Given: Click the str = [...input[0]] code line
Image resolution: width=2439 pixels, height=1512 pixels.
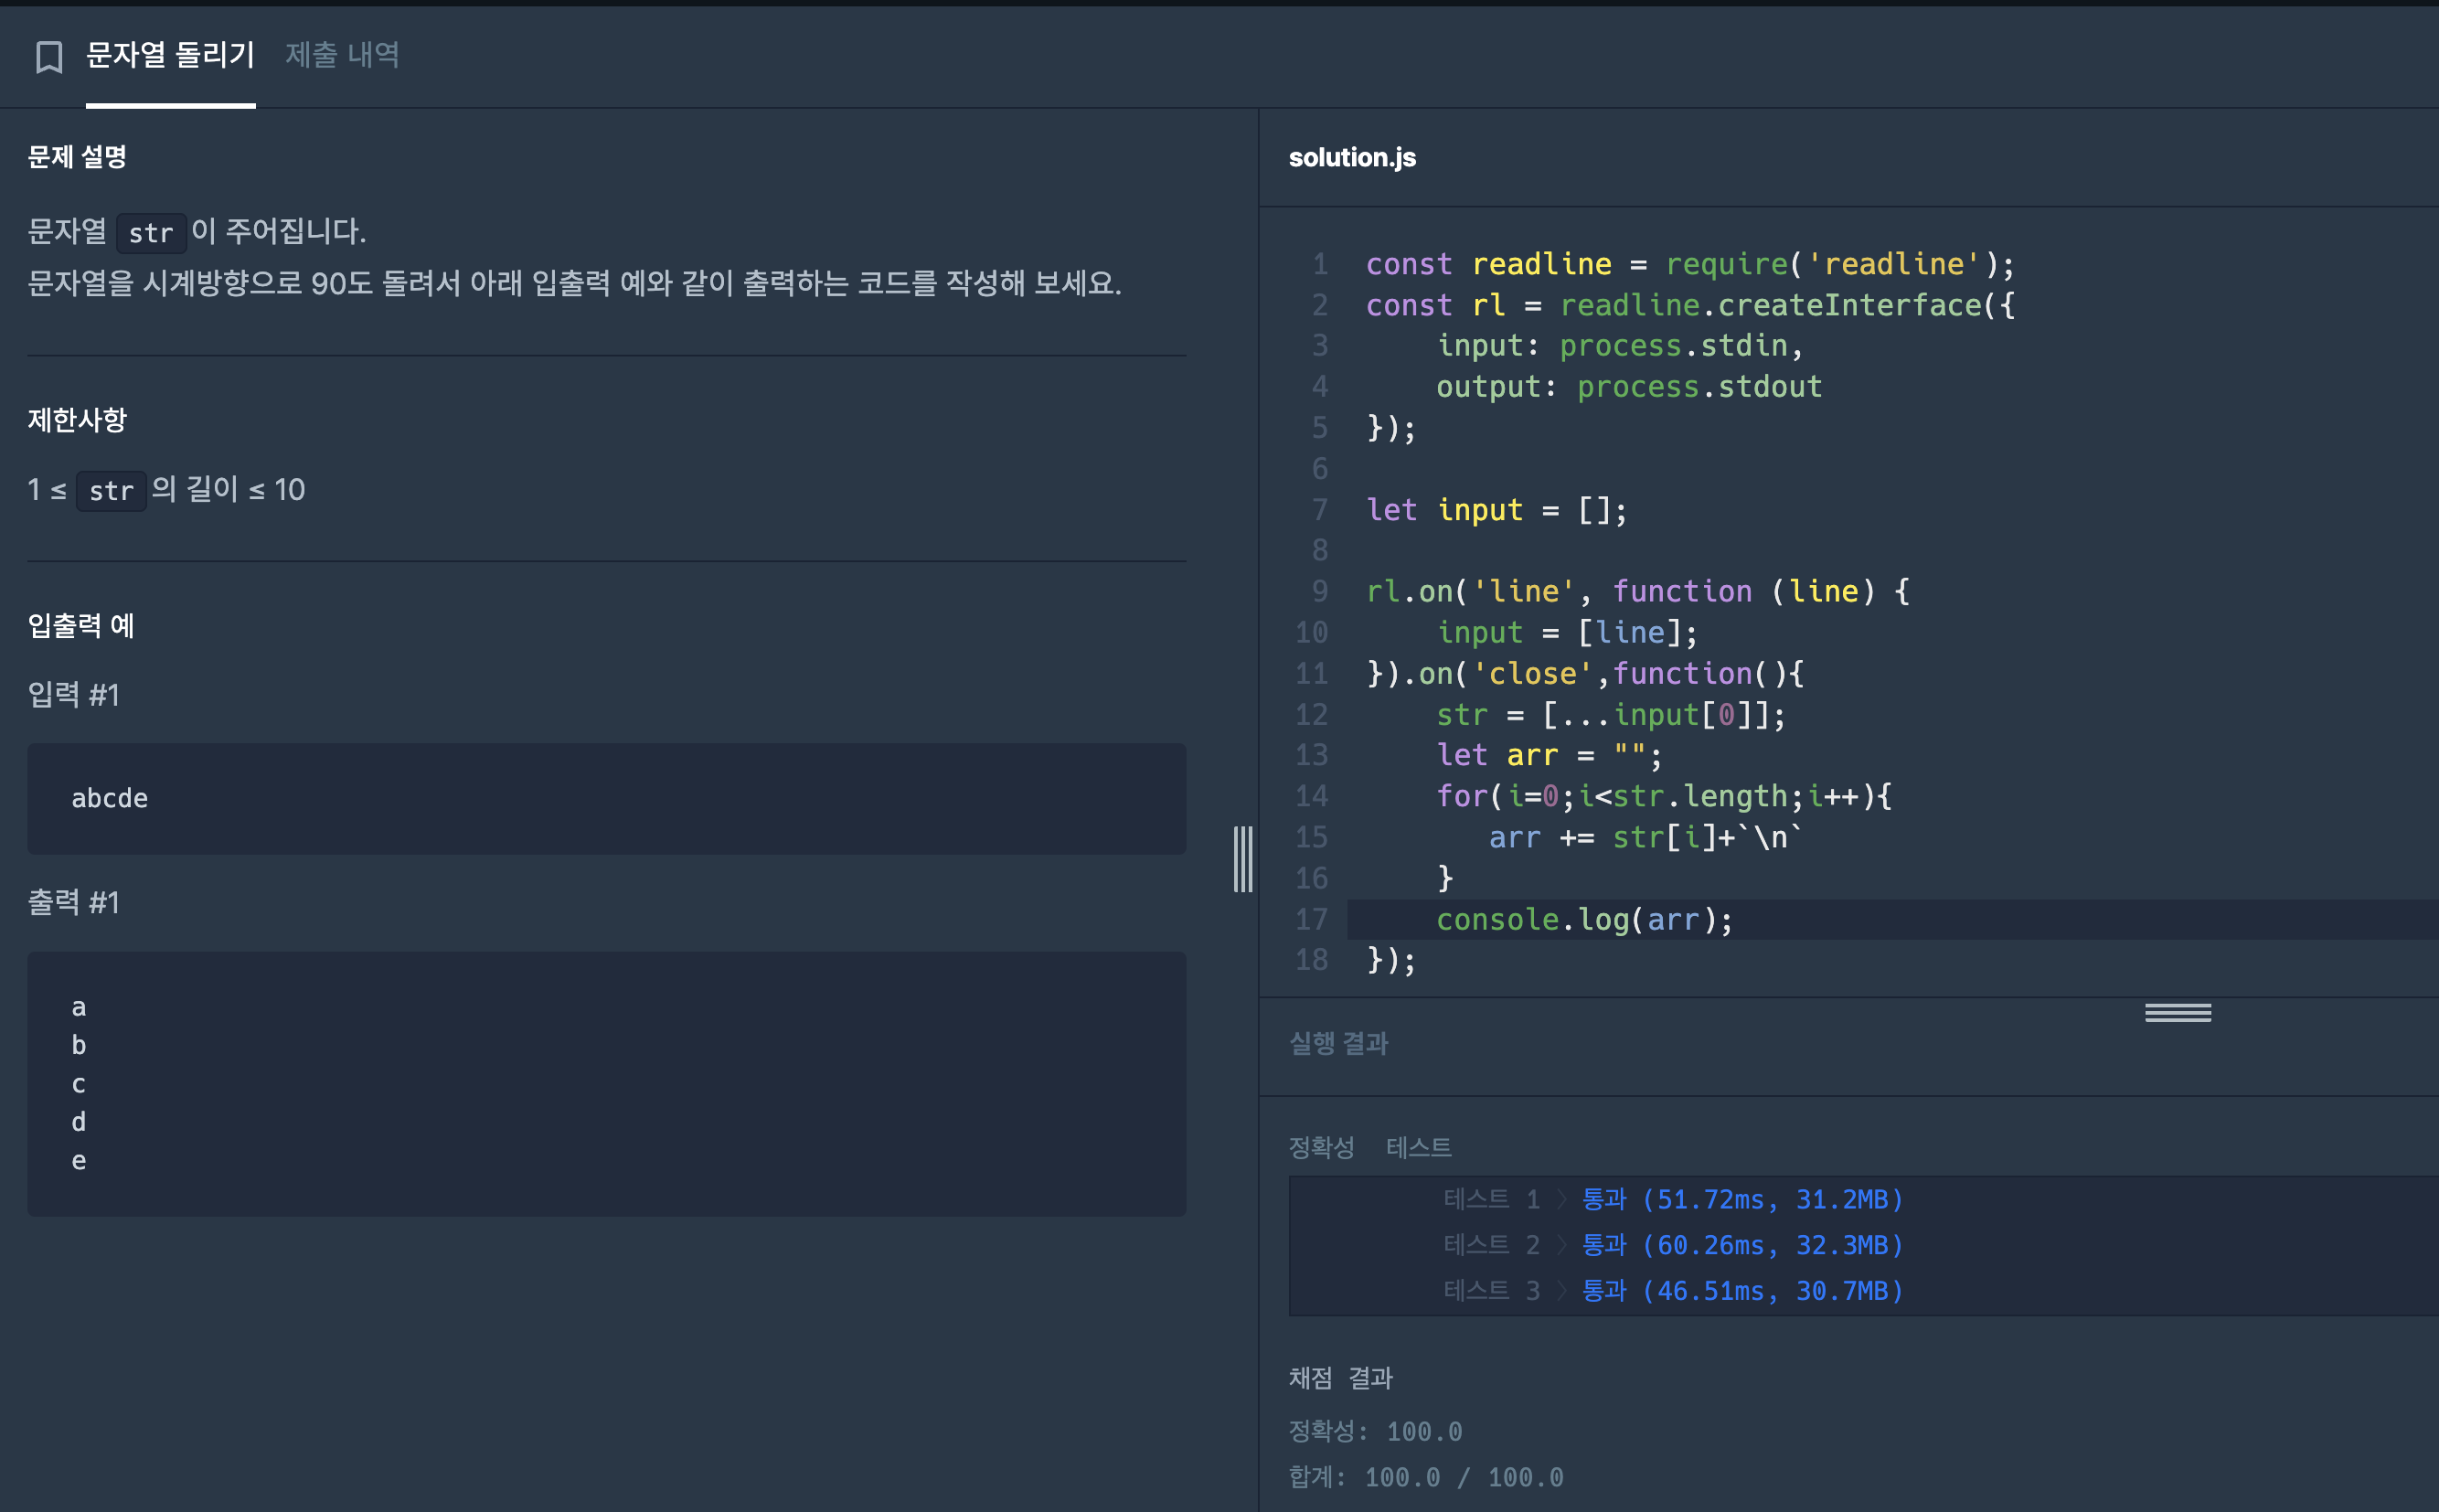Looking at the screenshot, I should pos(1611,715).
